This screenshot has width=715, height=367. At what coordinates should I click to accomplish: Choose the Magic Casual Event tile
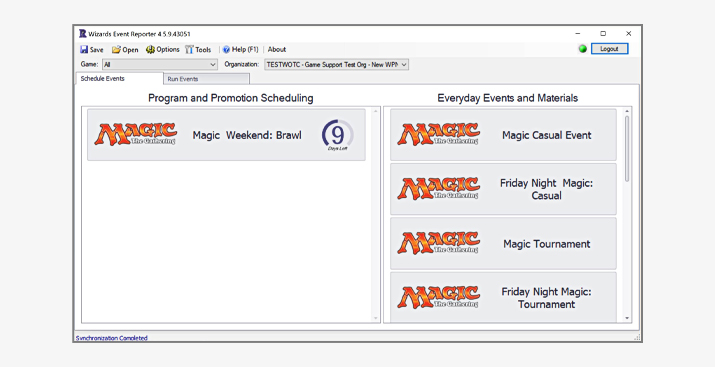503,135
